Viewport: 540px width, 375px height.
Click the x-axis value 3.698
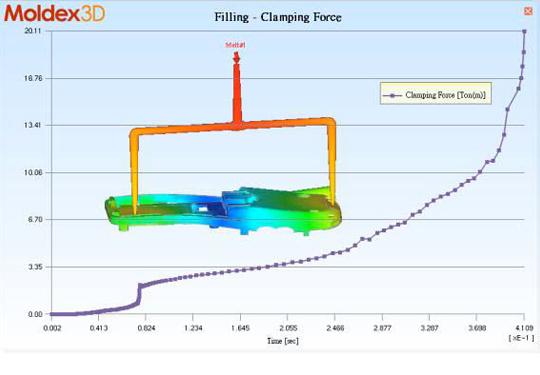click(477, 328)
